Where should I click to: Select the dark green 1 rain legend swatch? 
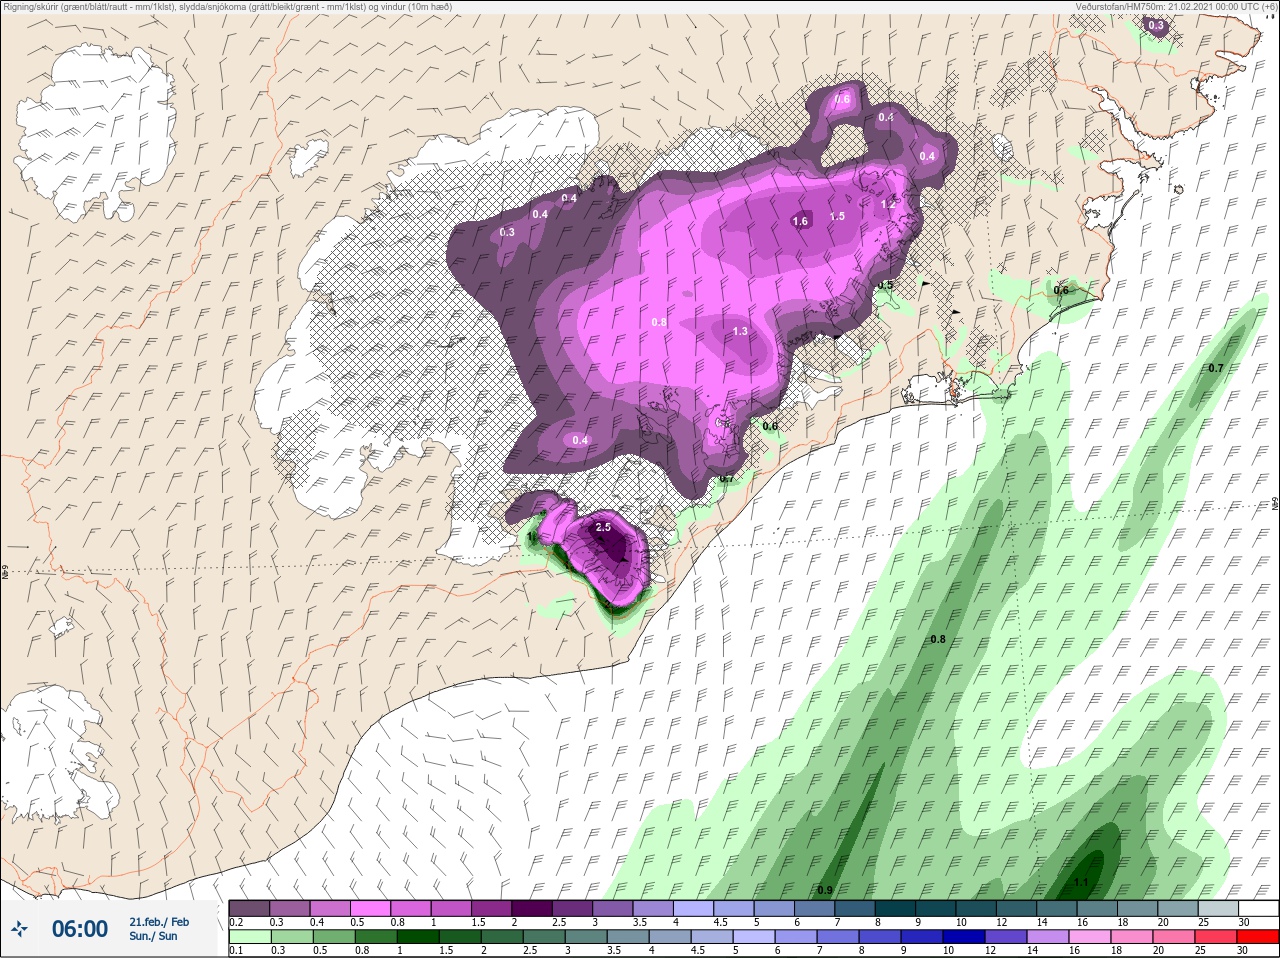click(x=417, y=937)
